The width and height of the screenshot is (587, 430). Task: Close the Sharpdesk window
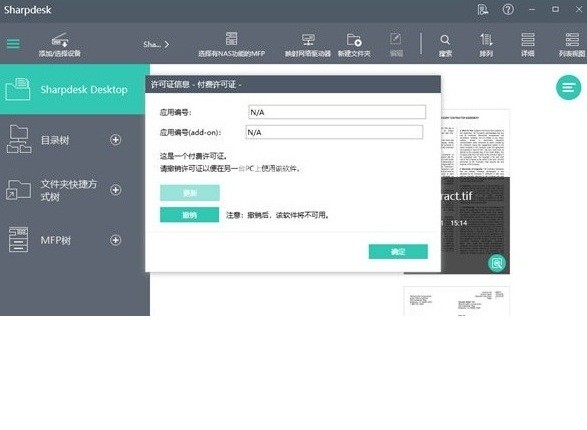(x=578, y=10)
